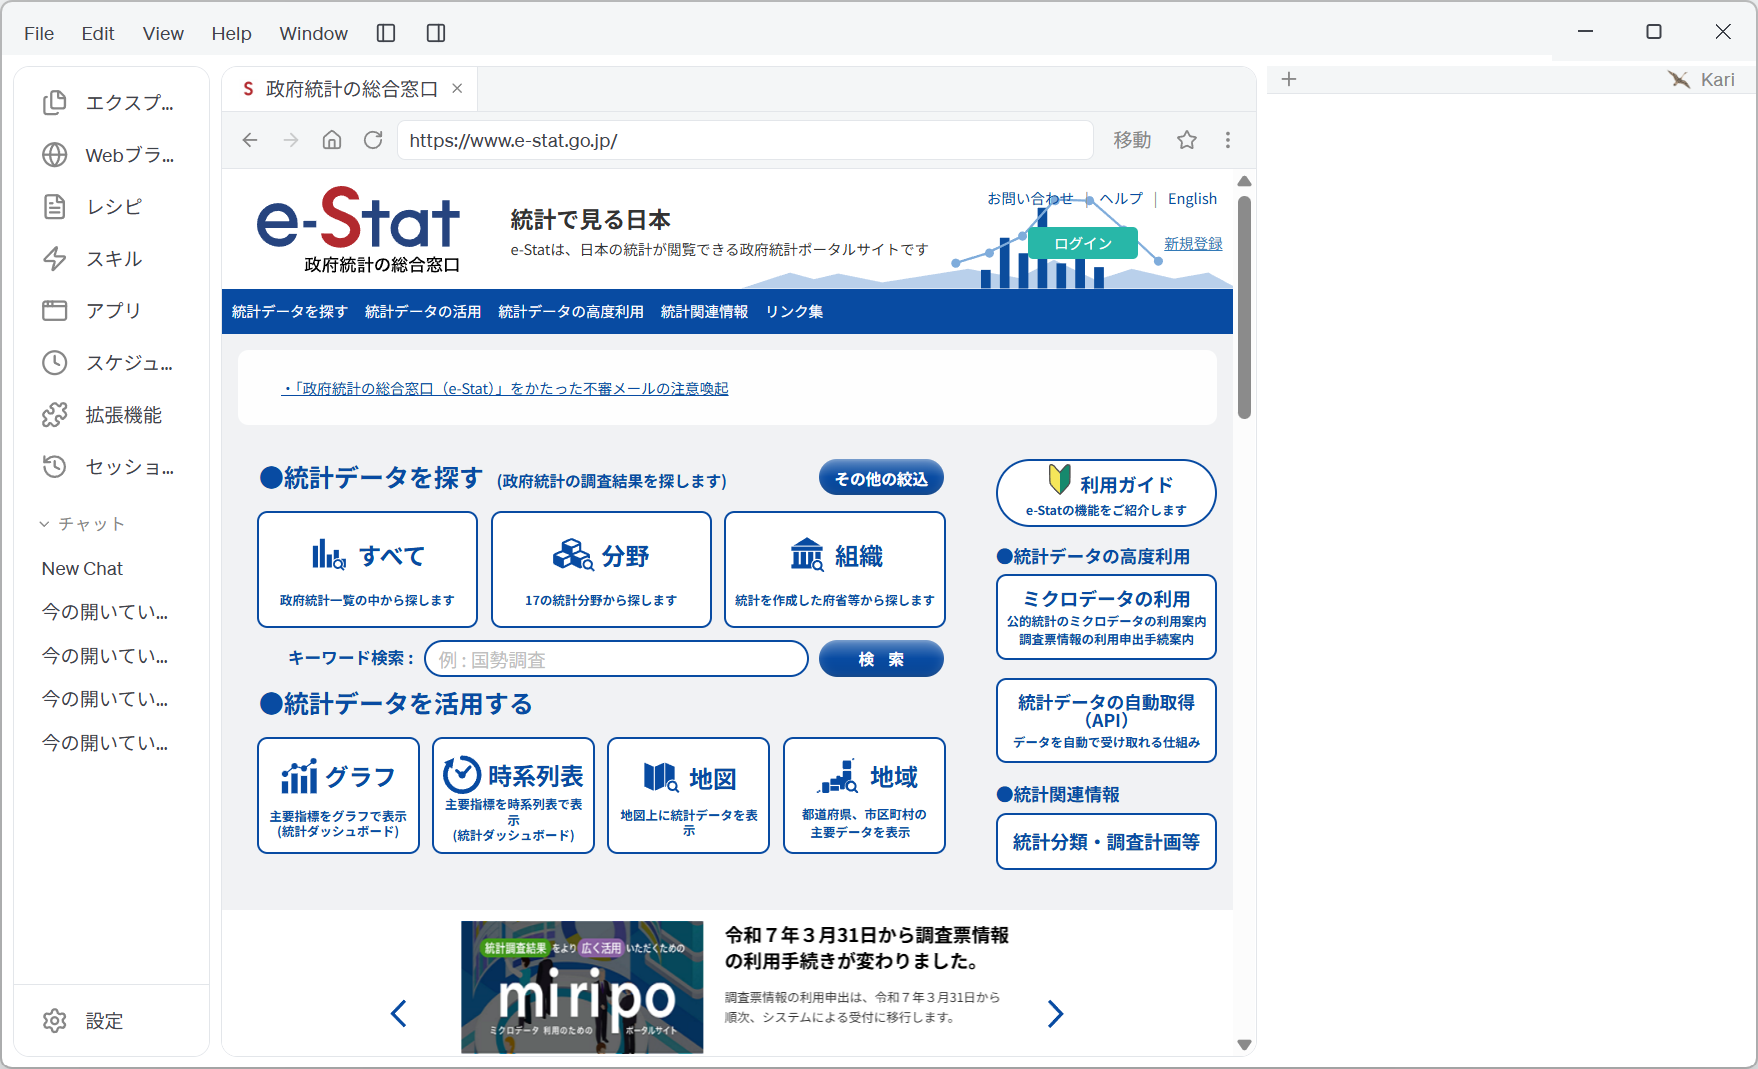
Task: Follow the 新規登録 link
Action: pyautogui.click(x=1193, y=243)
